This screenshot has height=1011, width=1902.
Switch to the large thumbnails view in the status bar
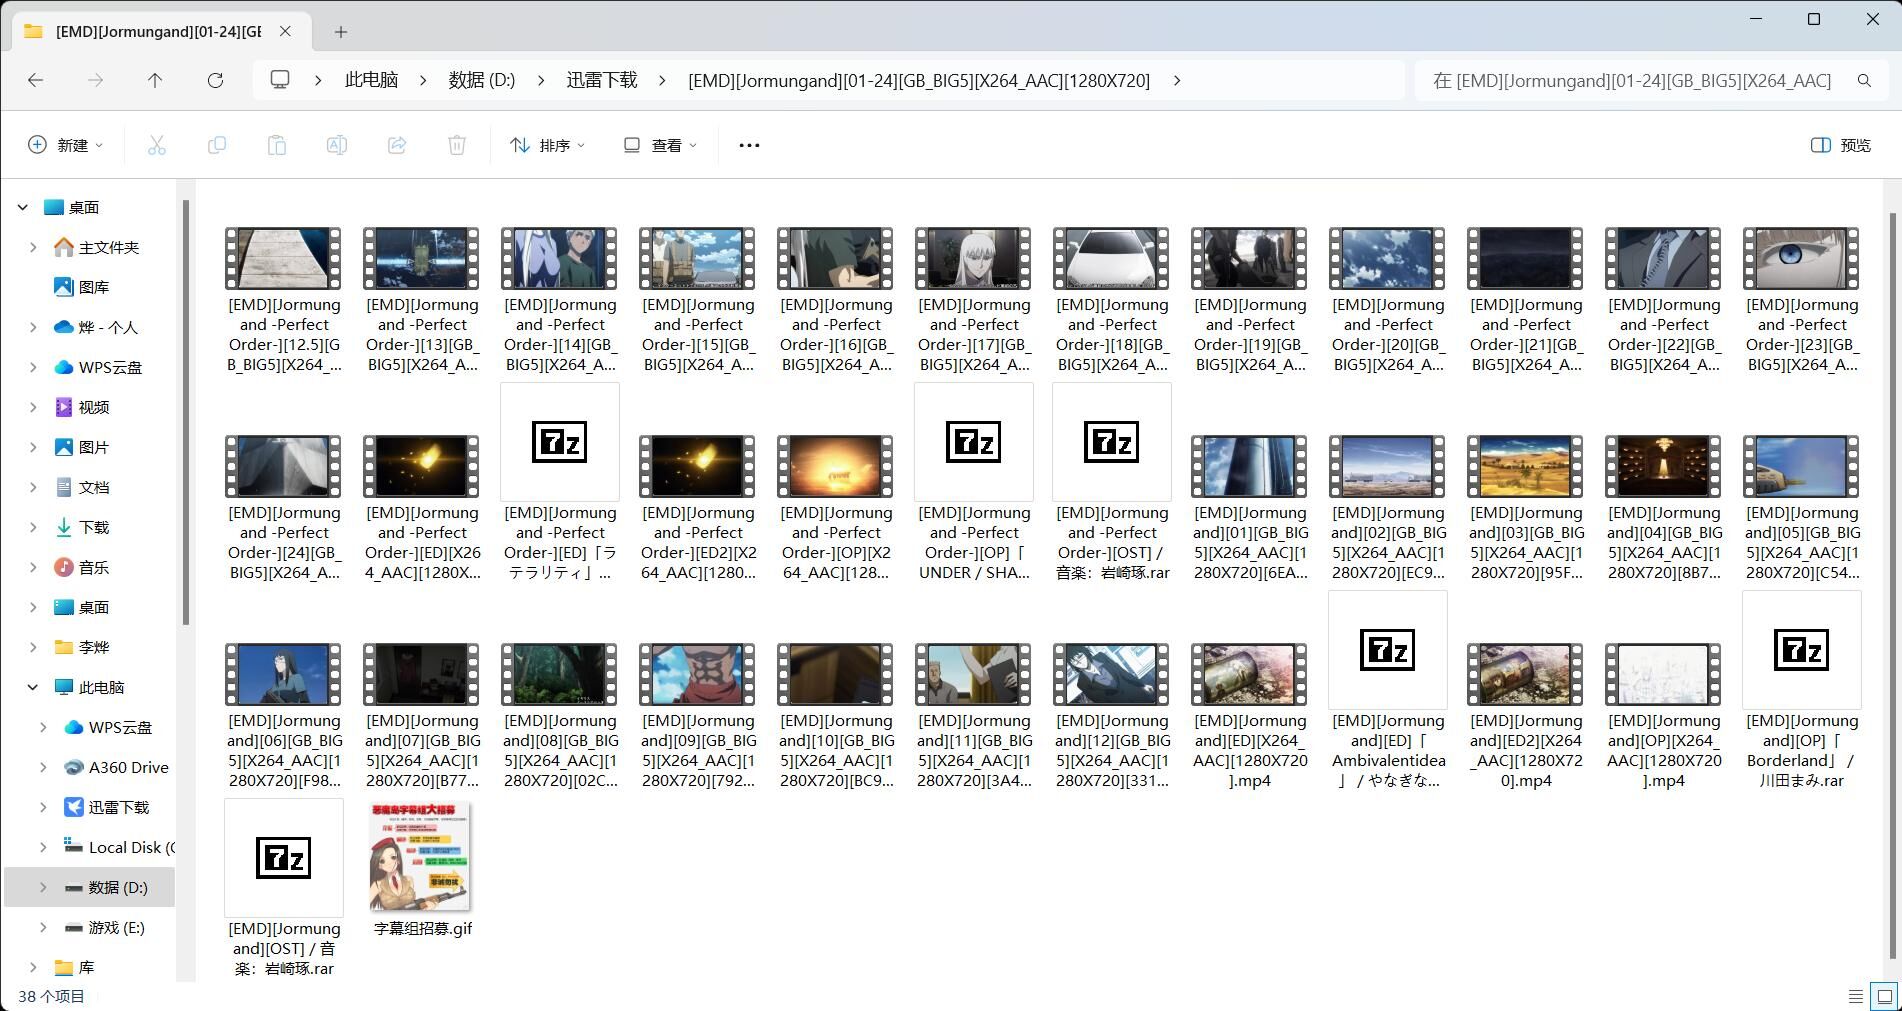click(1884, 996)
